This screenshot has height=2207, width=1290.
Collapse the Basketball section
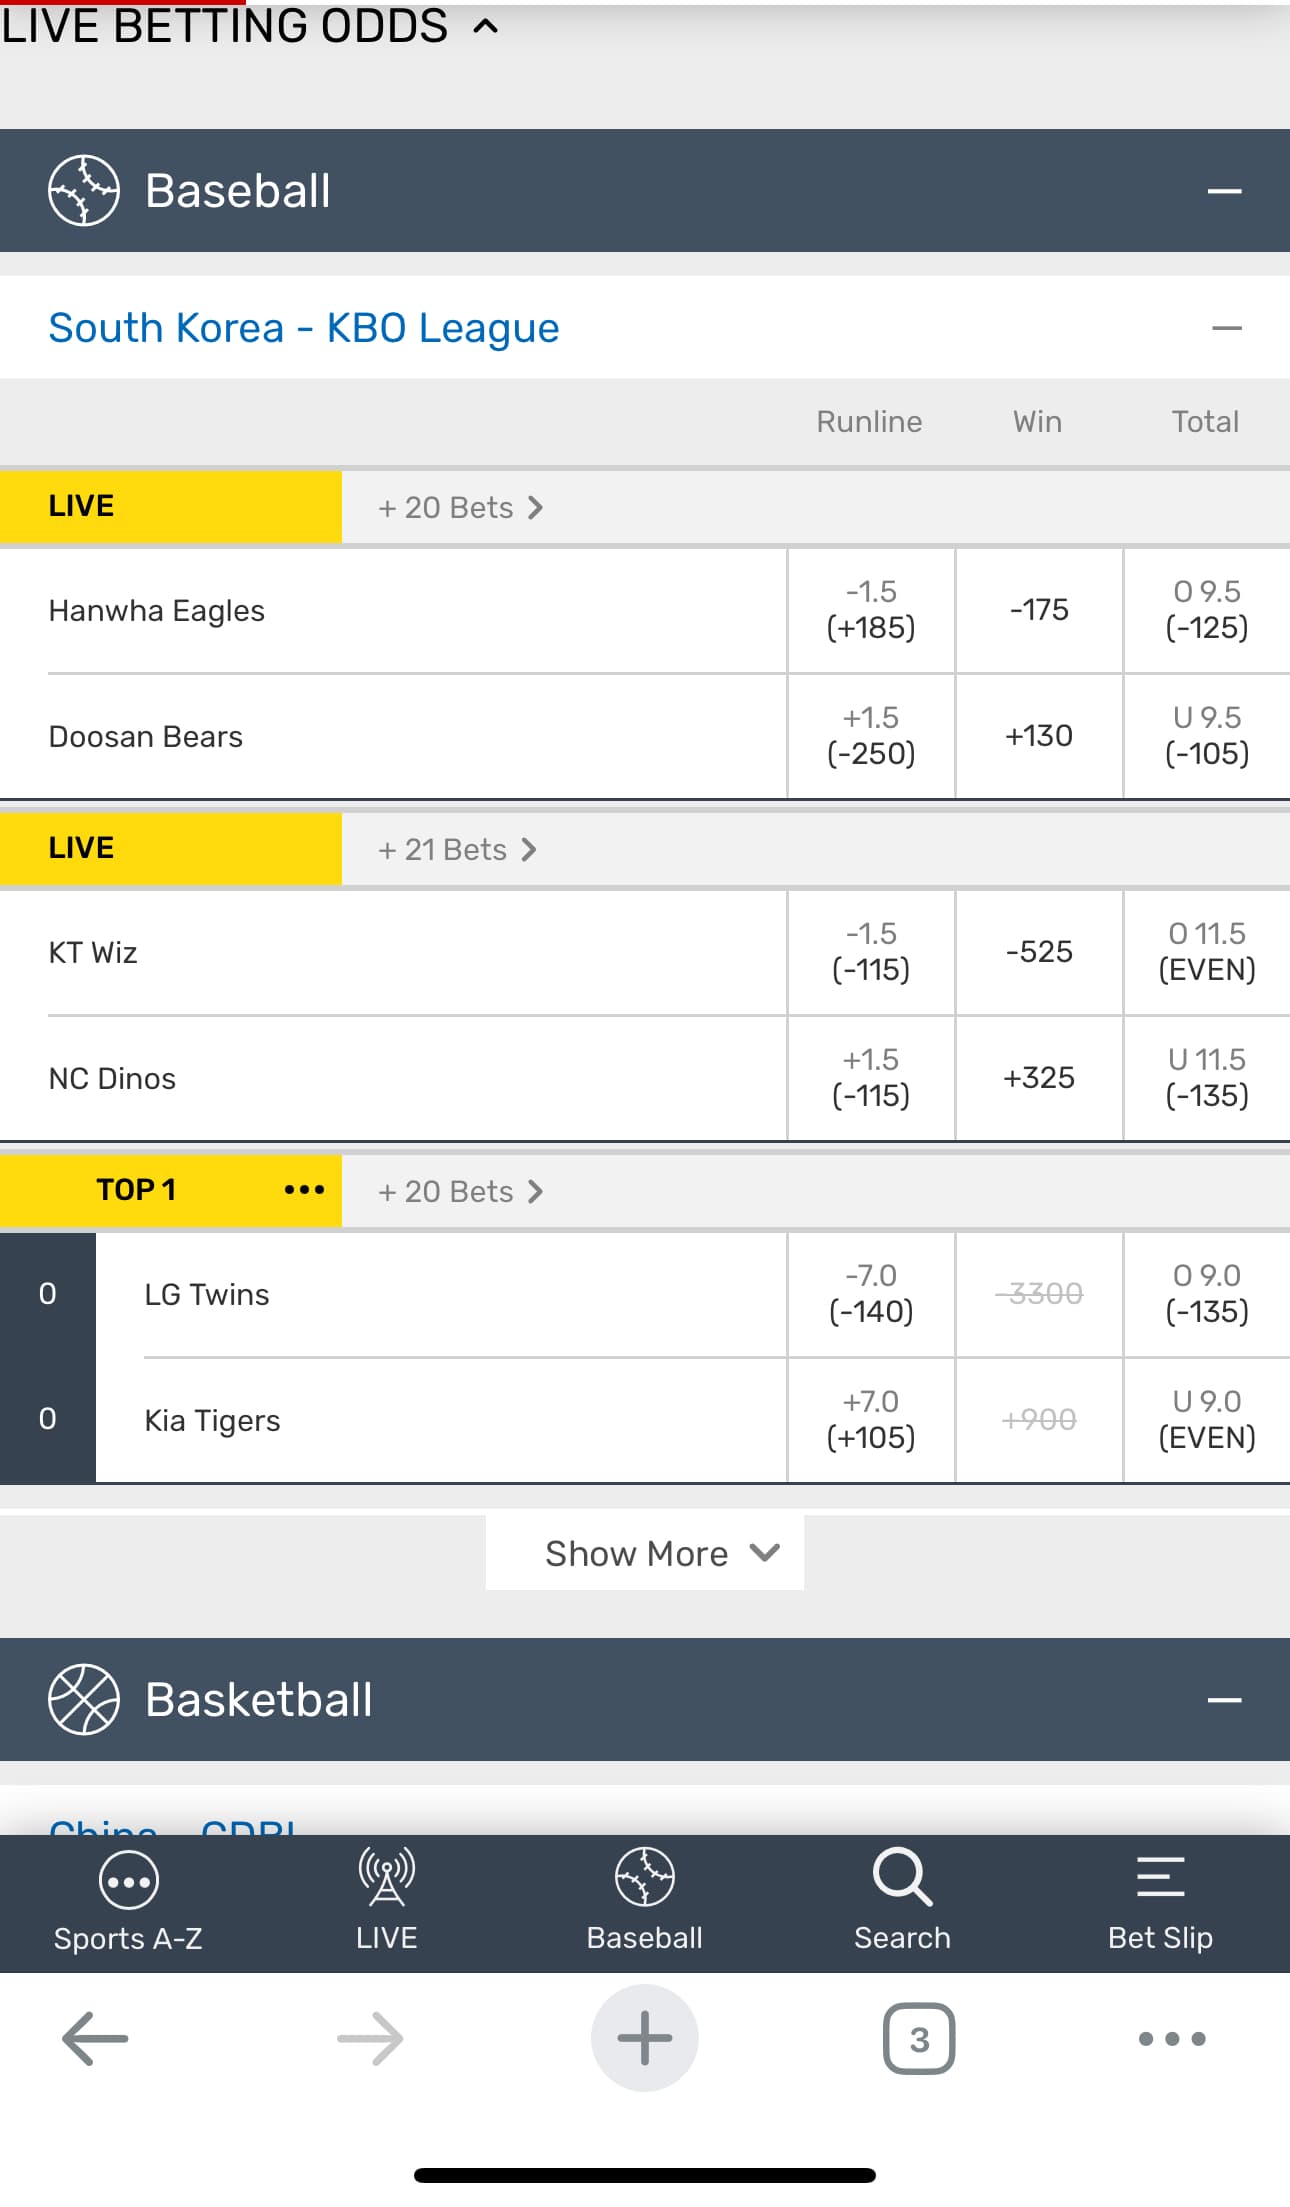tap(1224, 1700)
